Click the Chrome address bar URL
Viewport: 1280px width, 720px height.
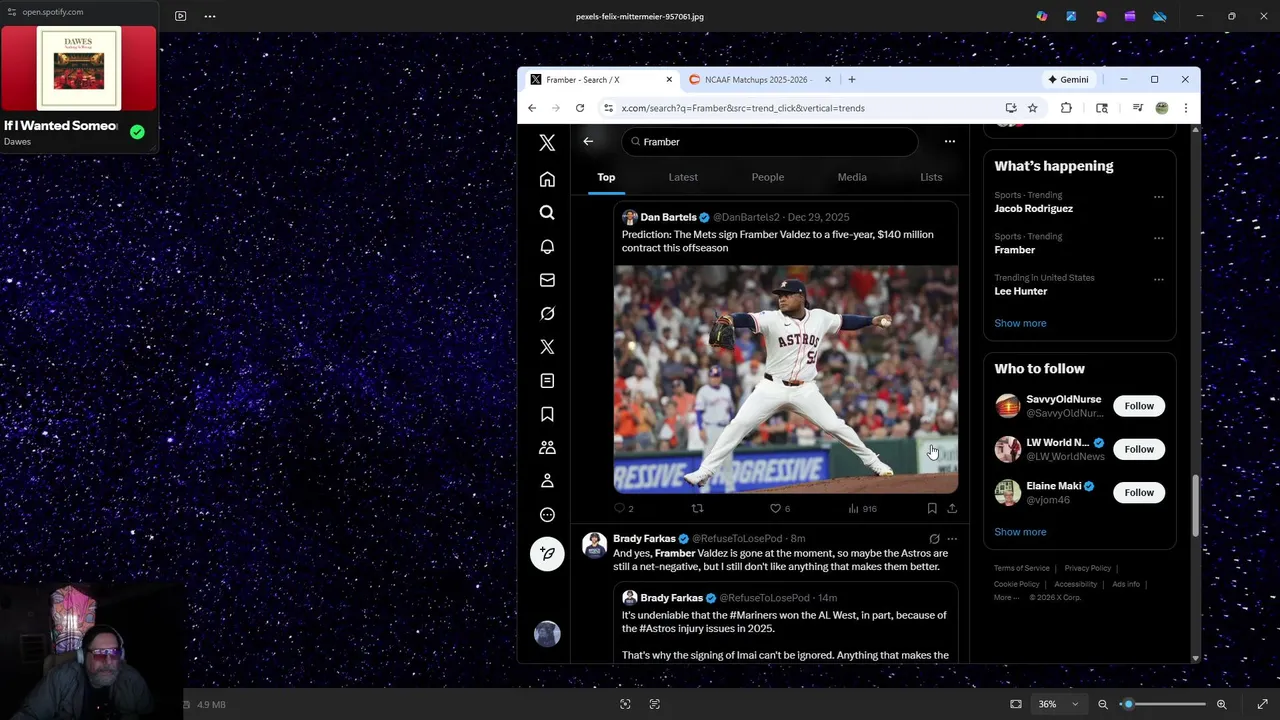[742, 108]
